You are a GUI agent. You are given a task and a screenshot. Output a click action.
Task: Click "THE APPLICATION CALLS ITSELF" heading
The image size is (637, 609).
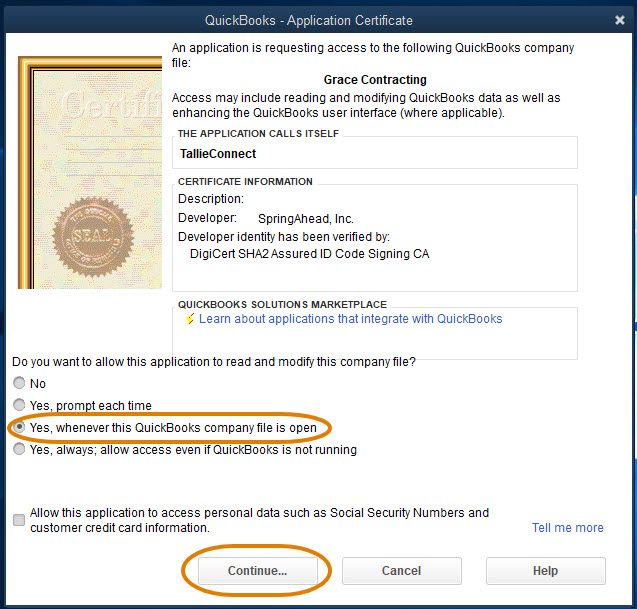pos(258,134)
